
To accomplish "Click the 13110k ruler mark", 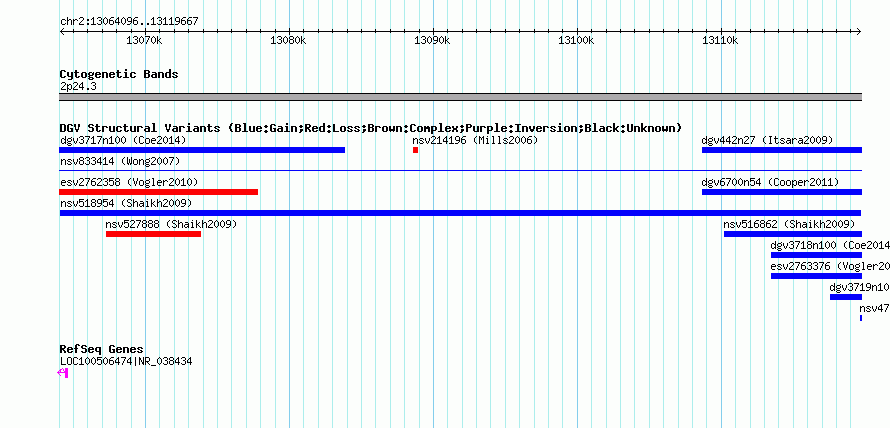I will point(721,41).
